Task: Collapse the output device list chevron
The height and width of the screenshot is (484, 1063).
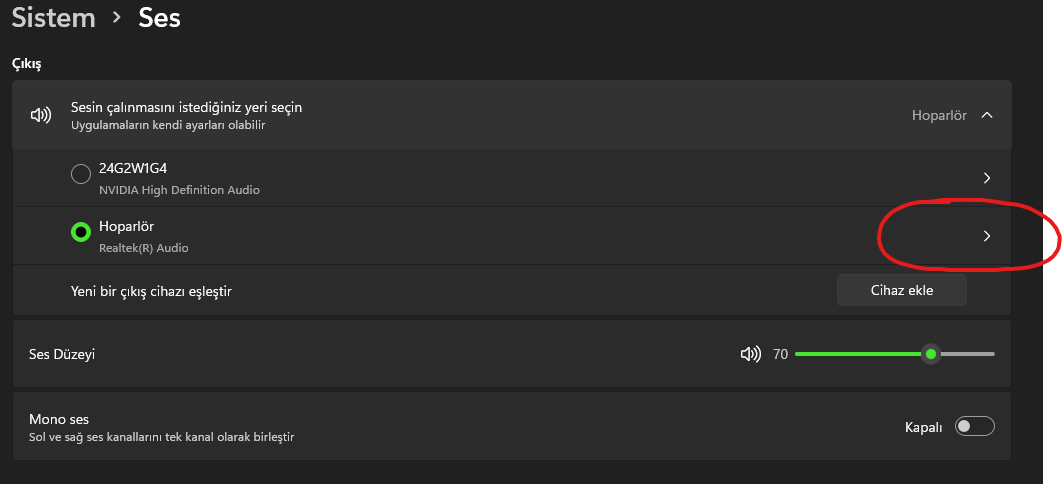Action: pyautogui.click(x=987, y=115)
